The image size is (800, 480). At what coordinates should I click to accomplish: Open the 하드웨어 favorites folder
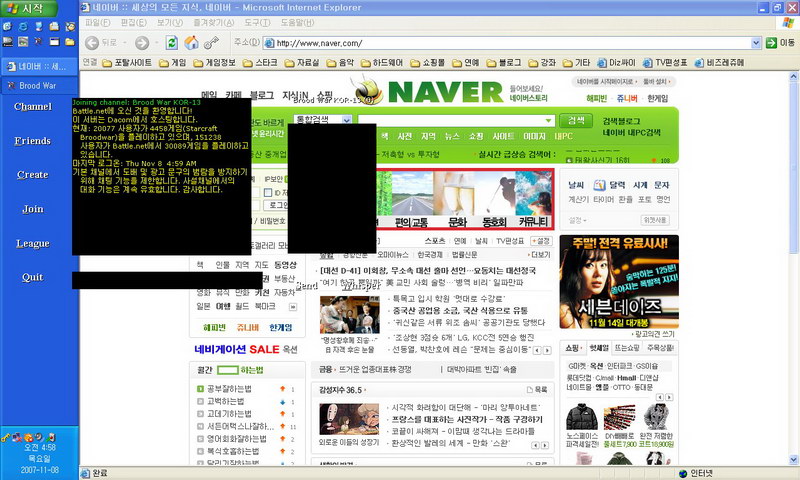(x=382, y=63)
